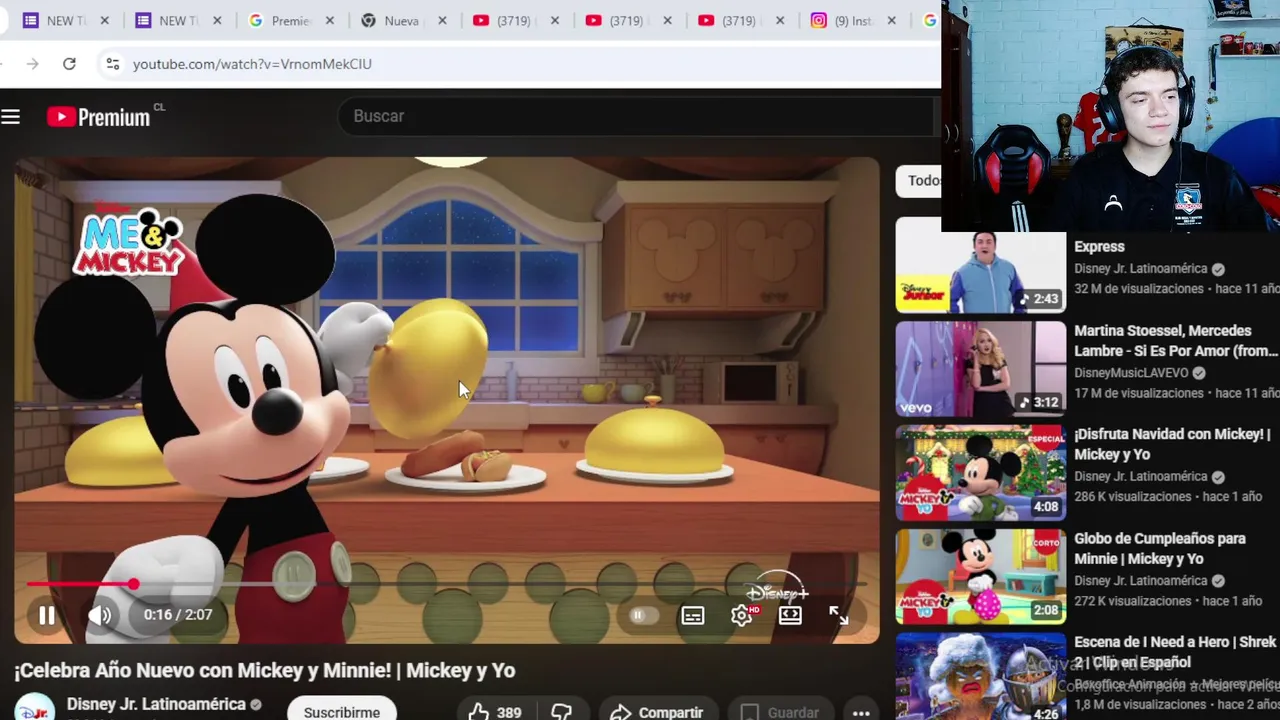Screen dimensions: 1280x720
Task: Open Shrek I Need a Hero thumbnail
Action: [x=981, y=676]
